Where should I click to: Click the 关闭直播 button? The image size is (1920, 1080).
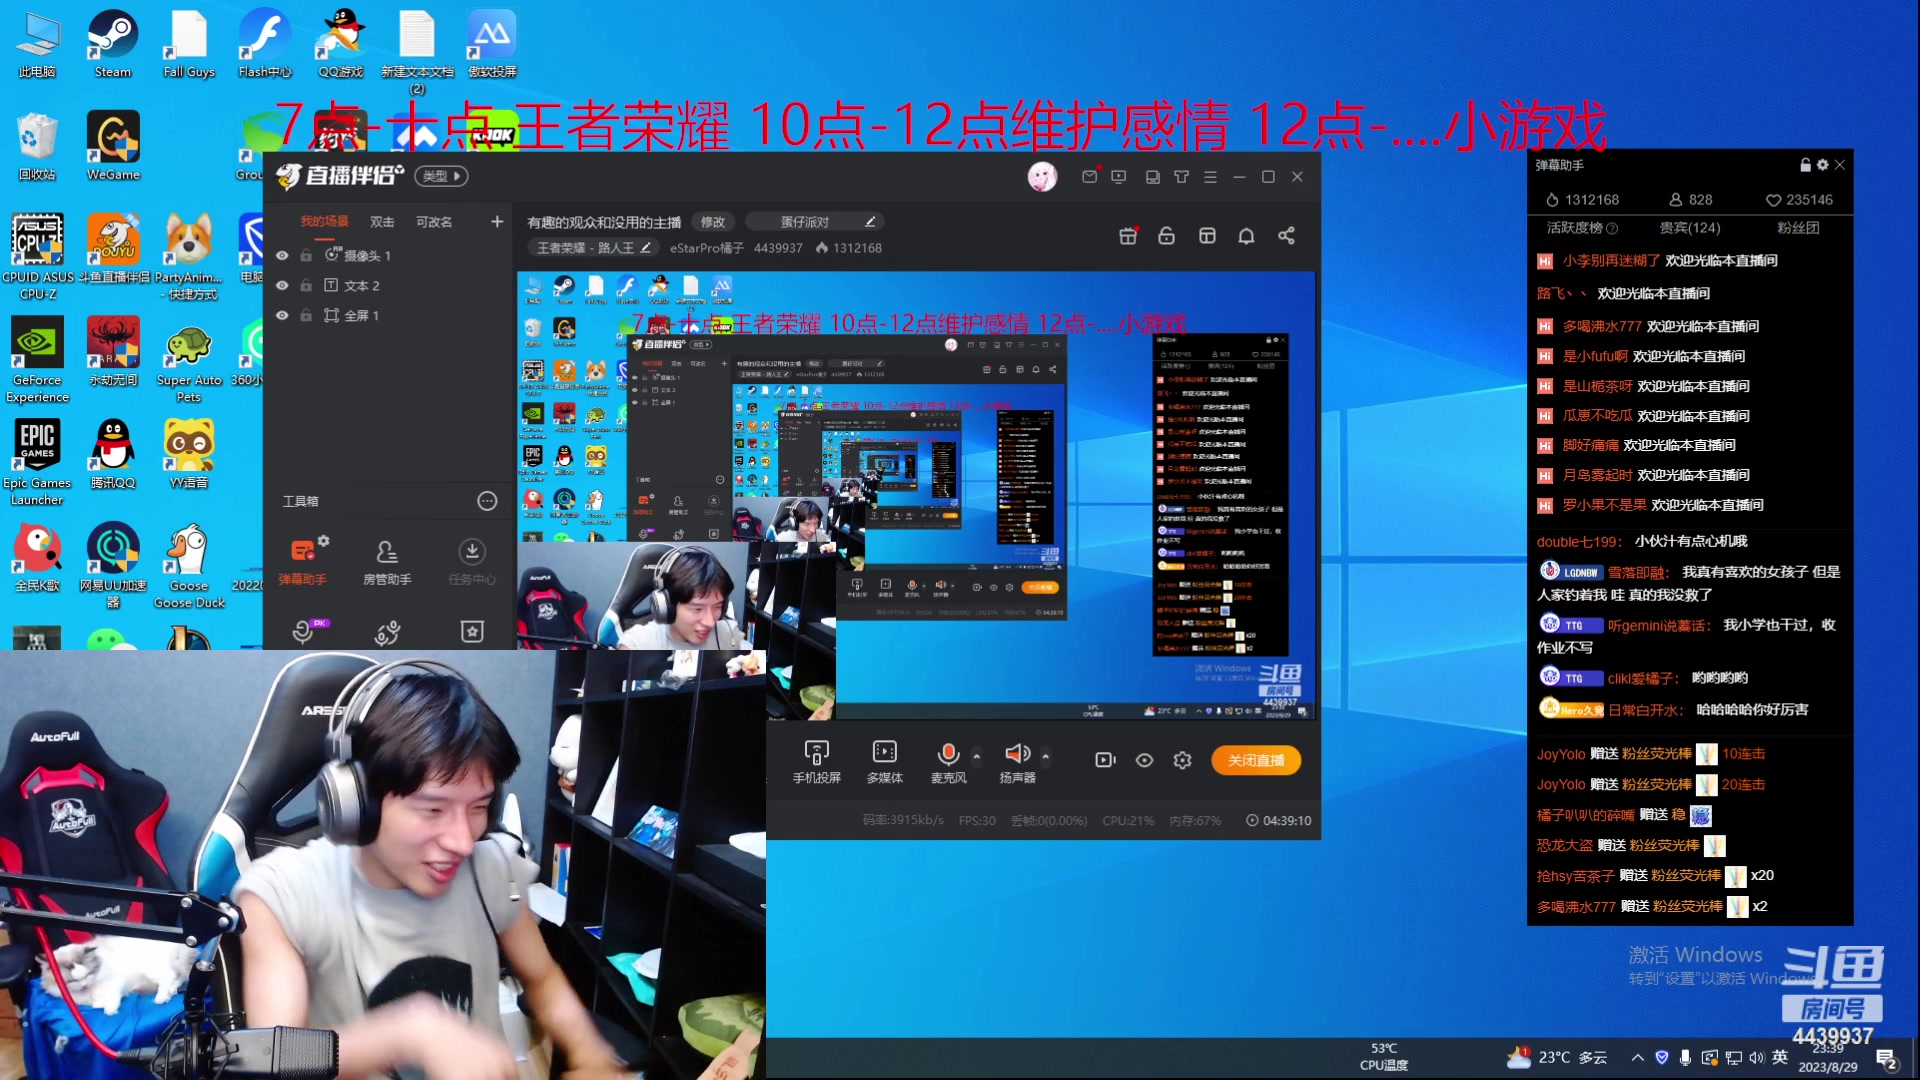1256,760
